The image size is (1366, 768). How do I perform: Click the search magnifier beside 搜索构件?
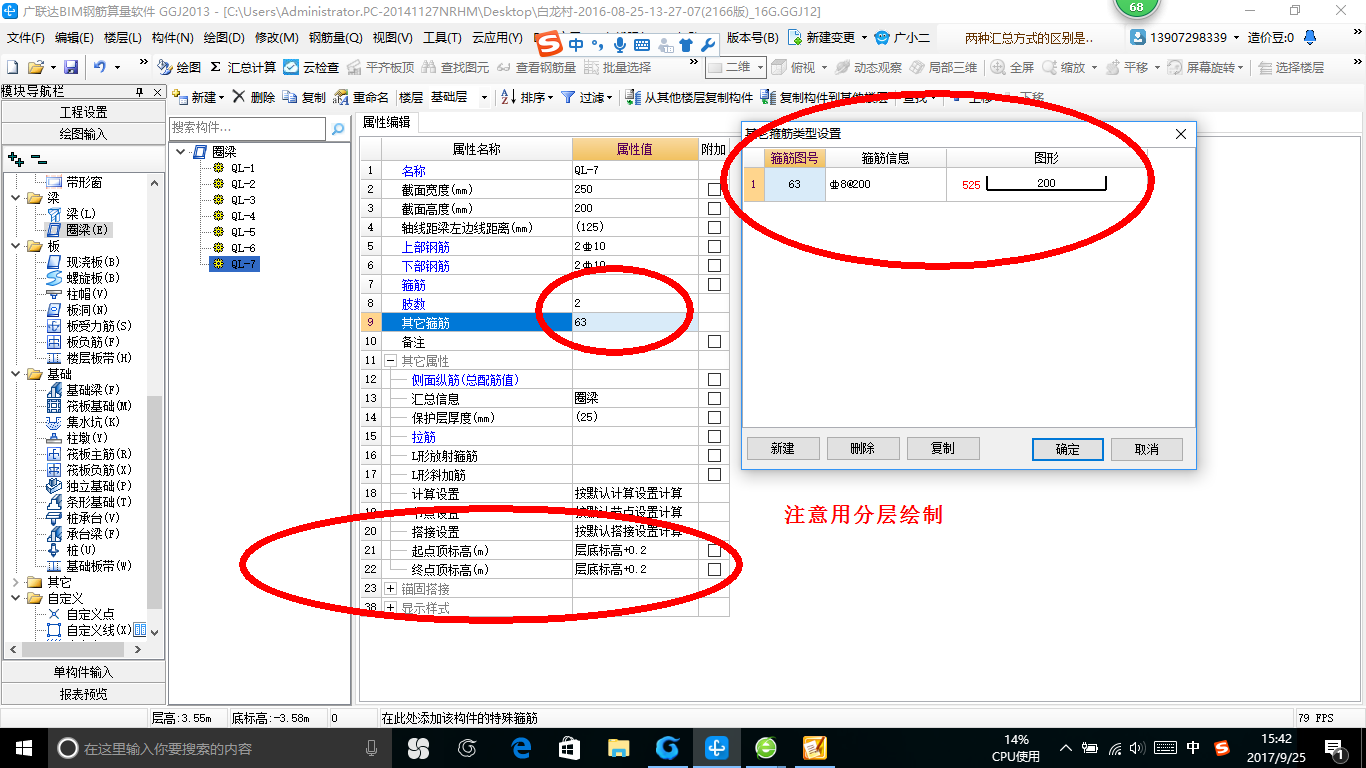point(338,128)
